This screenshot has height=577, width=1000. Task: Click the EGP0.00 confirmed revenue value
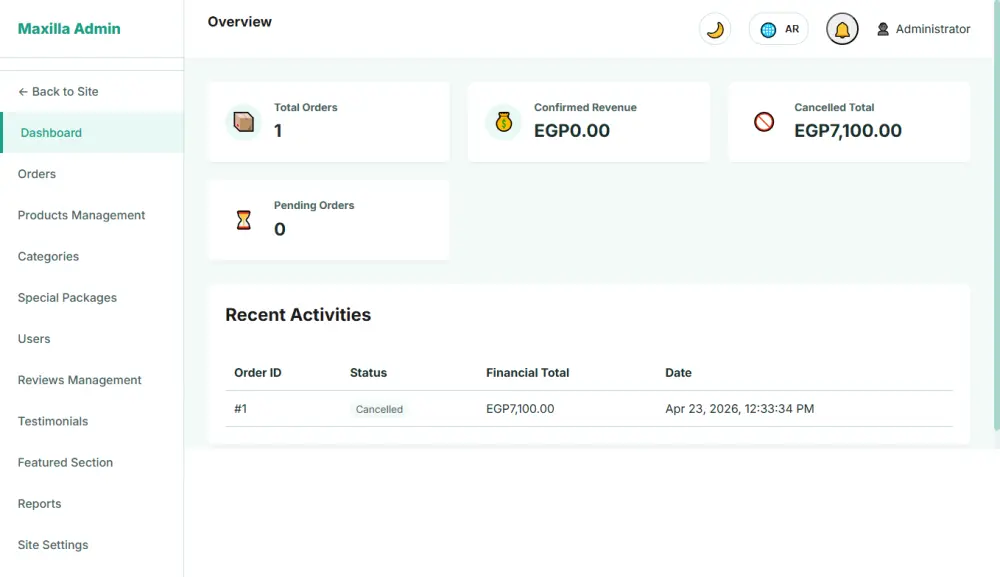(x=571, y=131)
